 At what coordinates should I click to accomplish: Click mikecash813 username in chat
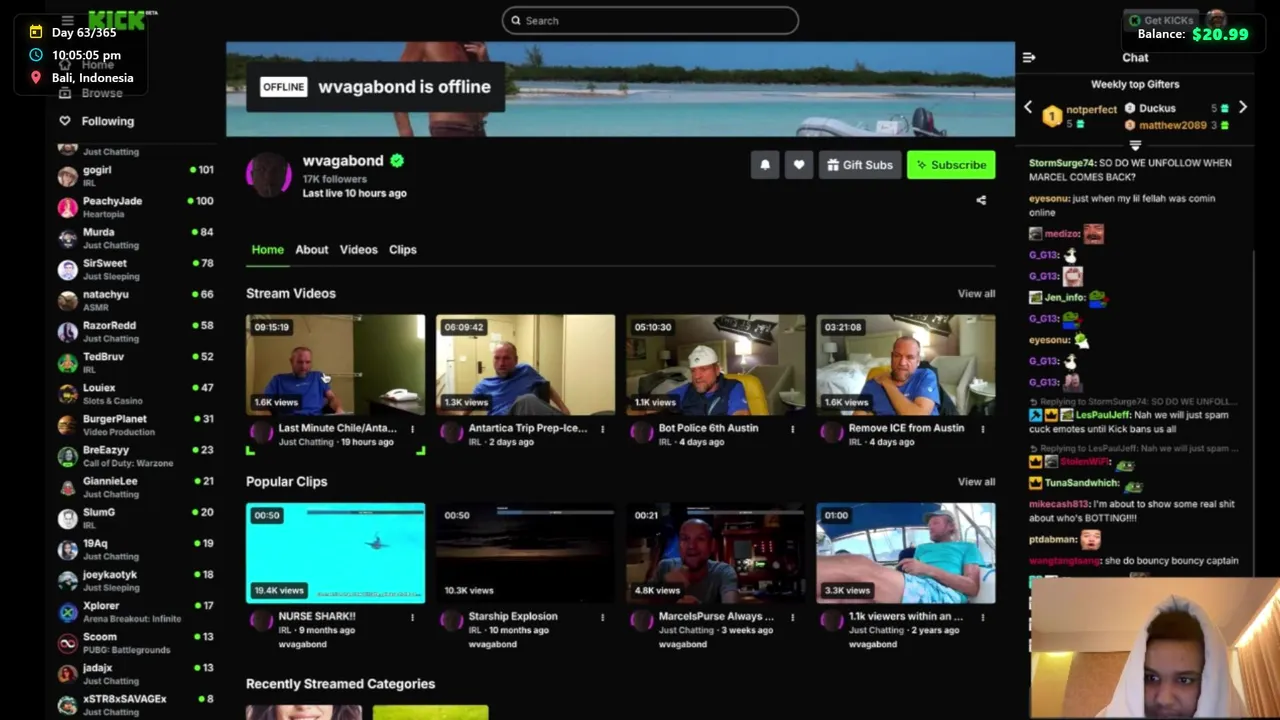point(1059,504)
